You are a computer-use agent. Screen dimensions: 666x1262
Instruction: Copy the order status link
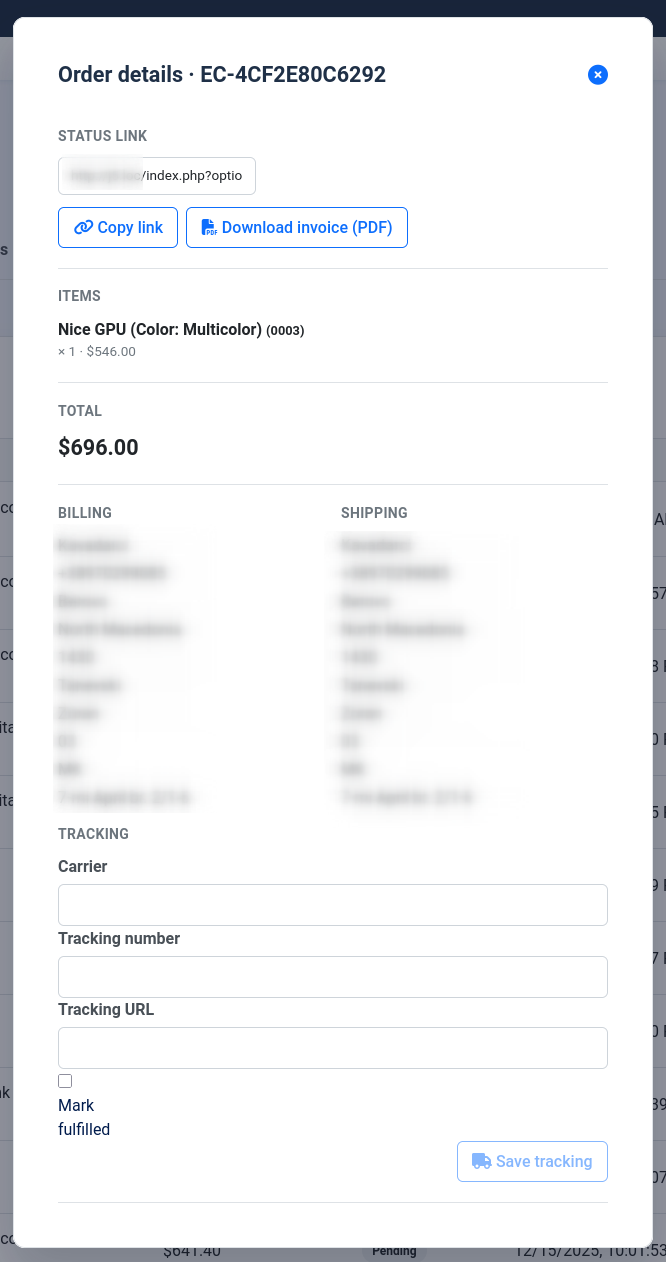tap(117, 227)
